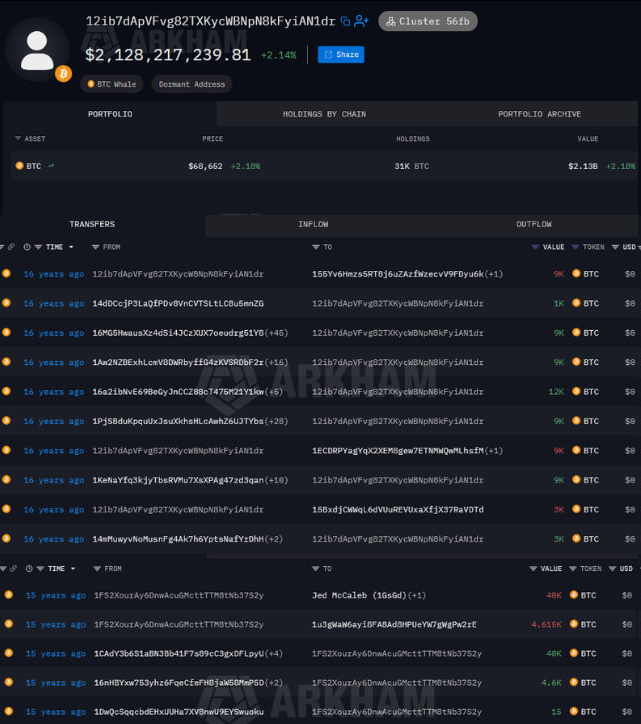Click the BTC token icon in the 4.615K row
The image size is (641, 724).
pyautogui.click(x=574, y=624)
